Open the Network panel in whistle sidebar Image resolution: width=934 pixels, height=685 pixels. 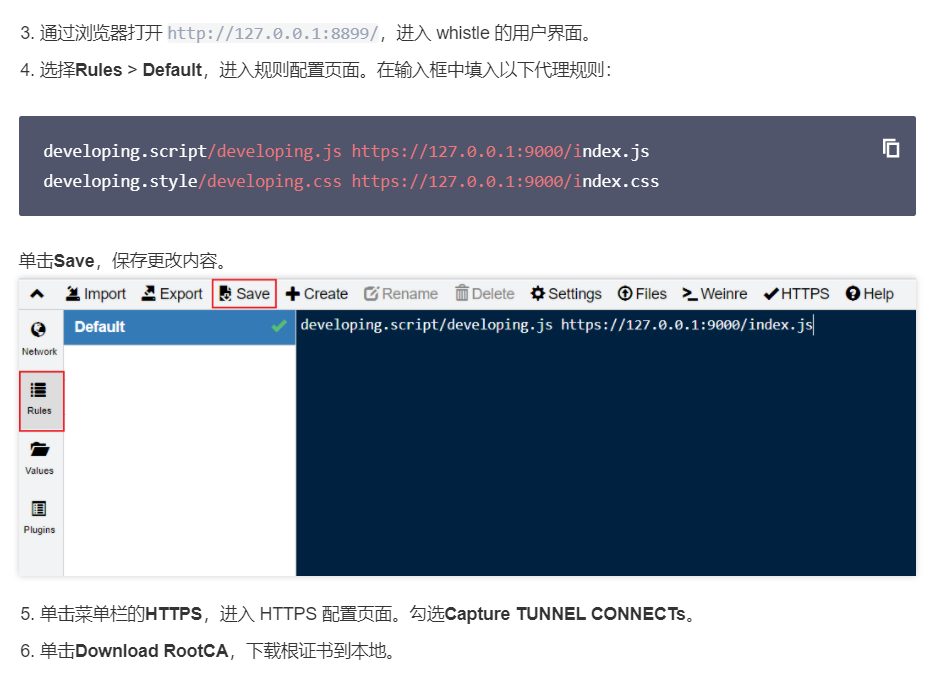(x=38, y=337)
